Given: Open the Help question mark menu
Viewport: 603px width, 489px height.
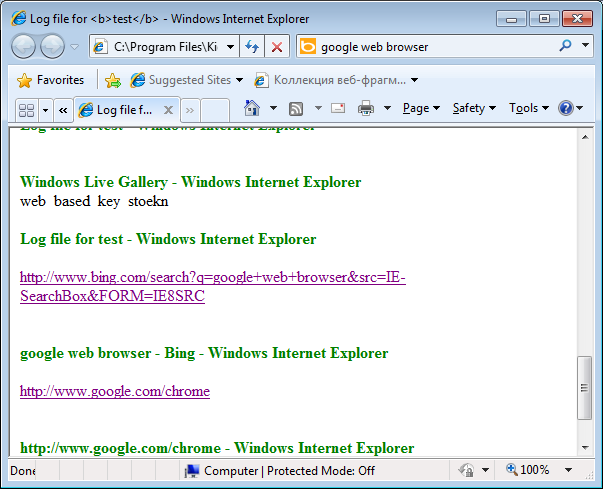Looking at the screenshot, I should [570, 108].
